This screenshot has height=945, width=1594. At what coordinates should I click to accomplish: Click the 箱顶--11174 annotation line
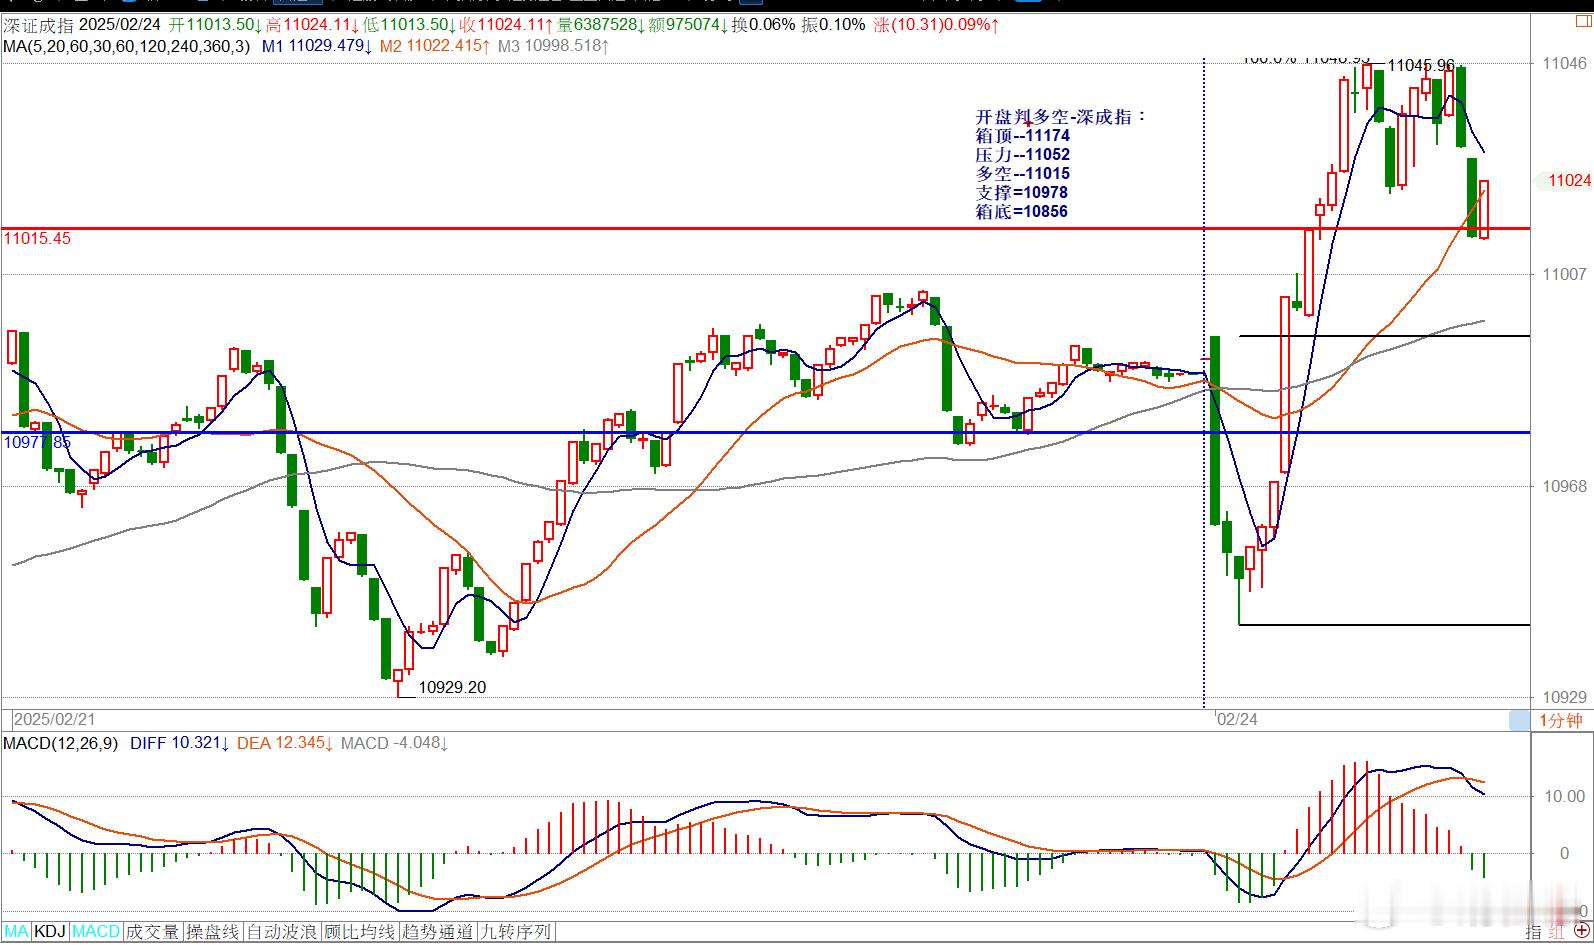[x=1022, y=136]
